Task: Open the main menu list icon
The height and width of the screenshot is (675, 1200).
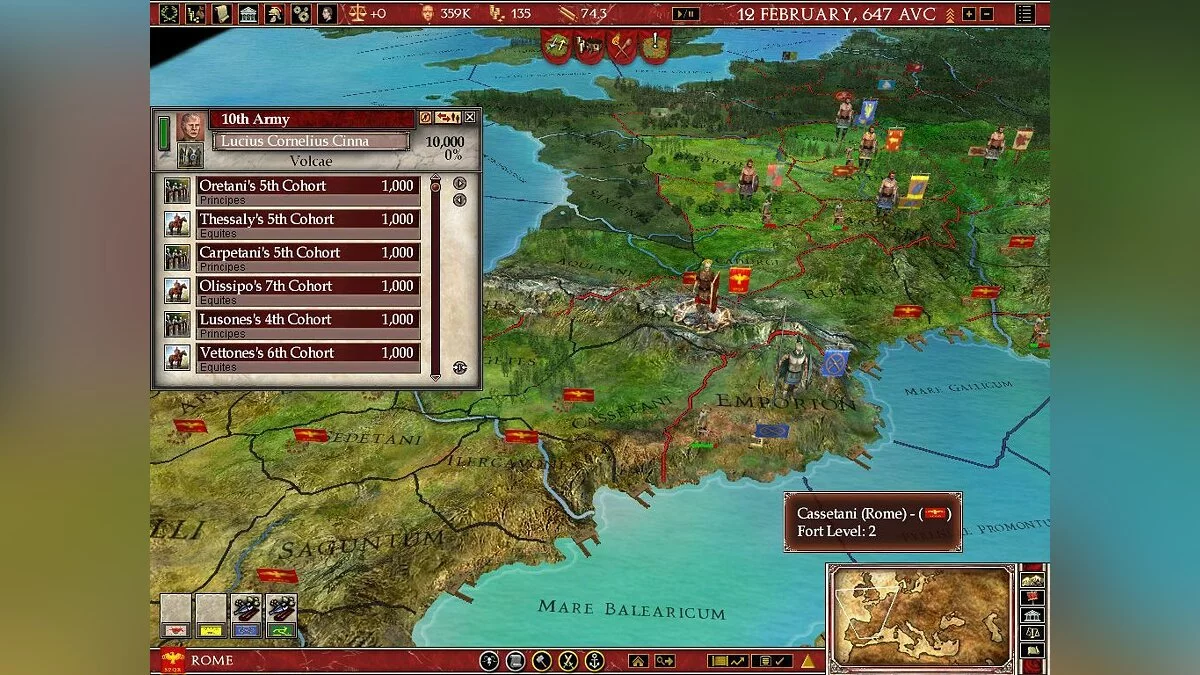Action: coord(1025,14)
